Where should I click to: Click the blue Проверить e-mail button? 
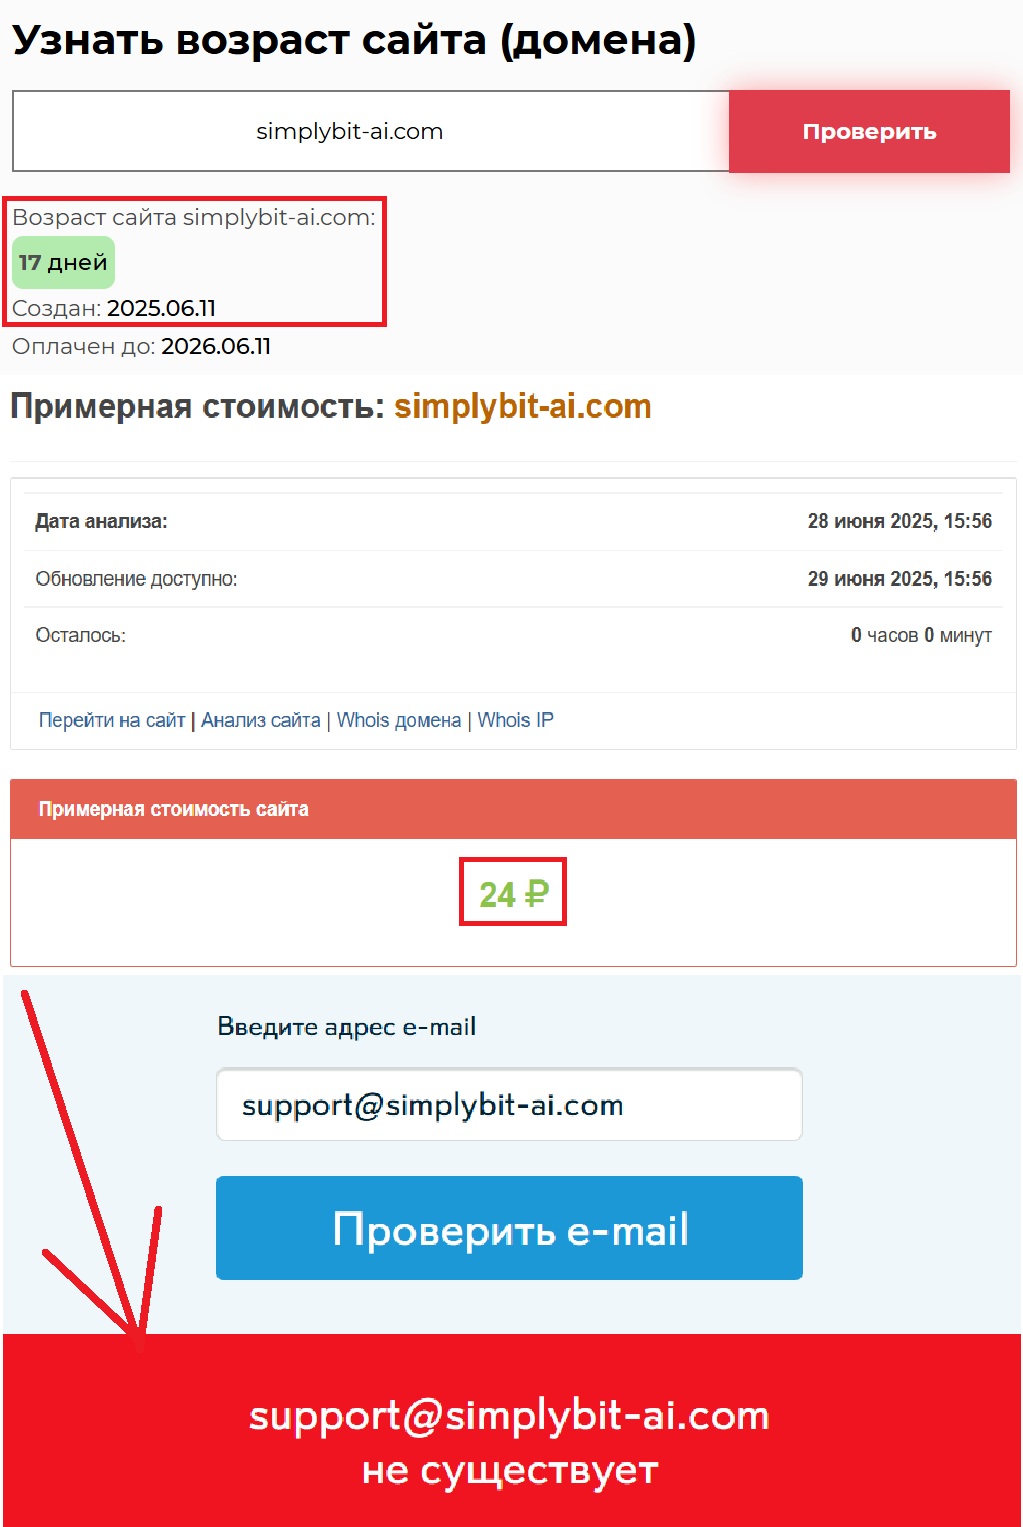509,1228
